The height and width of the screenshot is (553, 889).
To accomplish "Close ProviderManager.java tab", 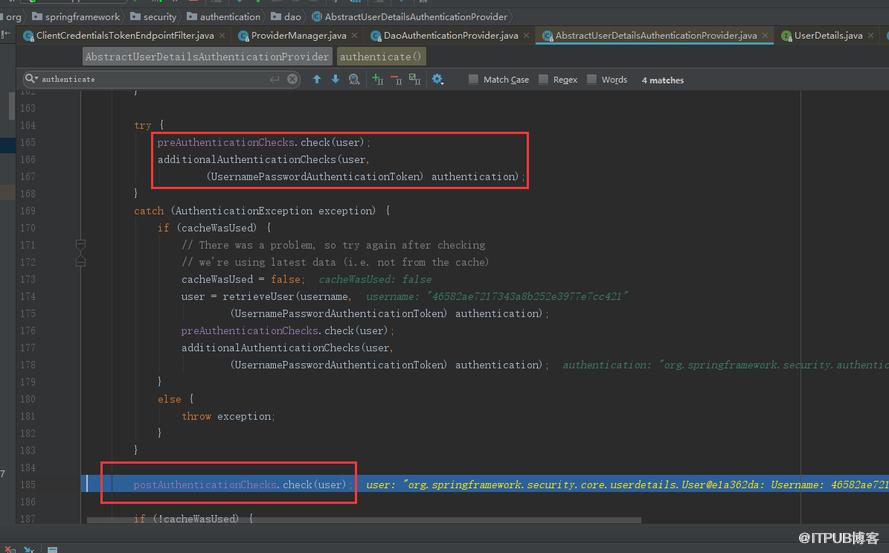I will click(x=354, y=36).
